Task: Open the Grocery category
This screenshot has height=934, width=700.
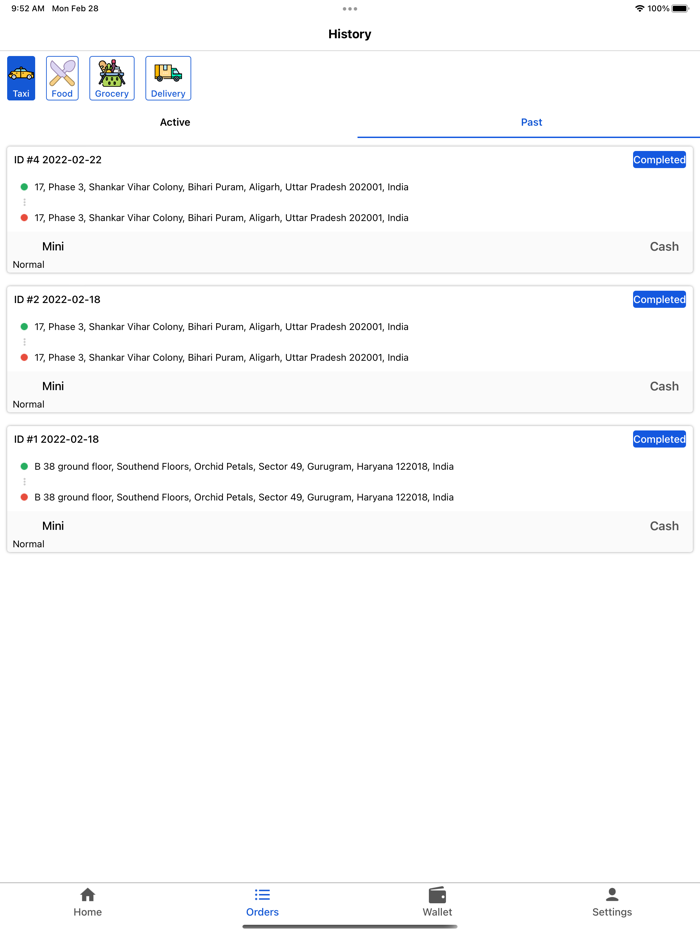Action: coord(112,78)
